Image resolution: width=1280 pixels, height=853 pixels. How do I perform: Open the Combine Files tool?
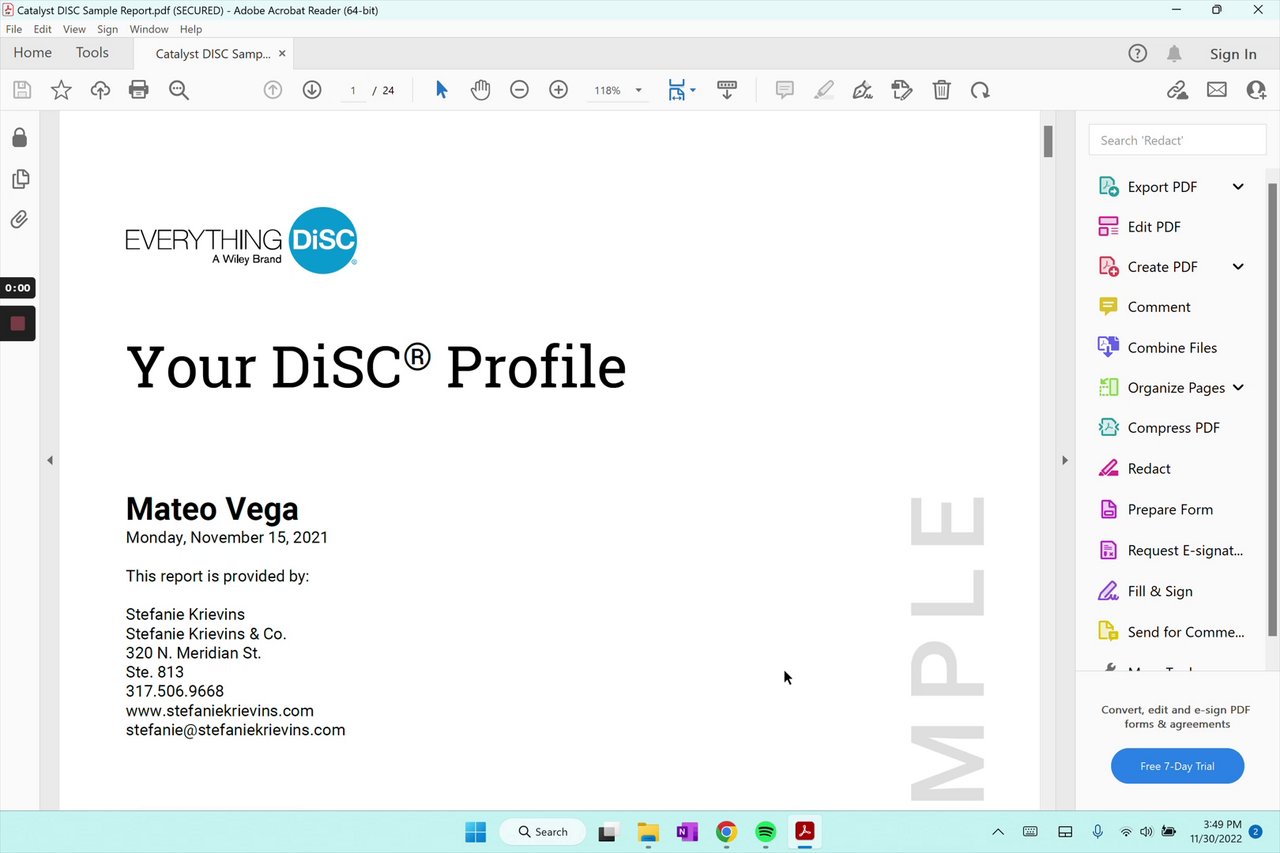point(1170,348)
